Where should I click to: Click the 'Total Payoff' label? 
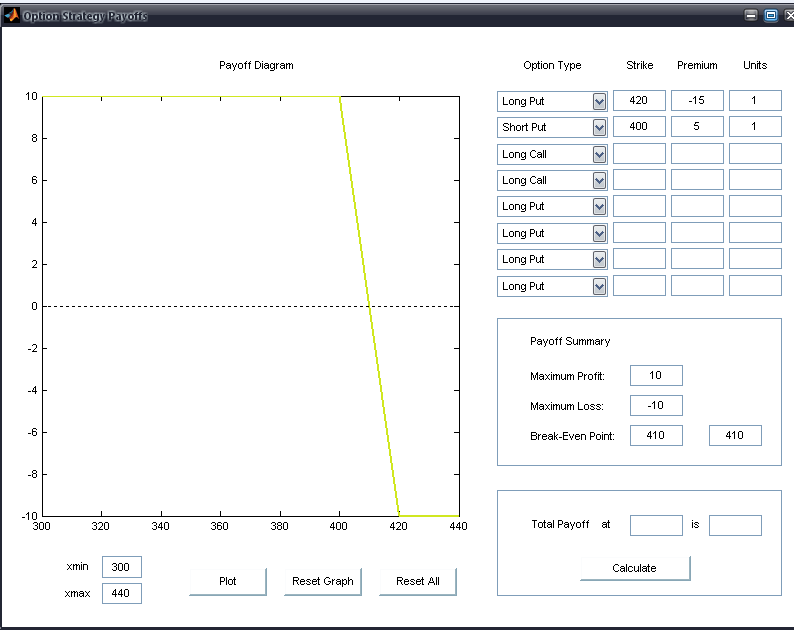(560, 524)
